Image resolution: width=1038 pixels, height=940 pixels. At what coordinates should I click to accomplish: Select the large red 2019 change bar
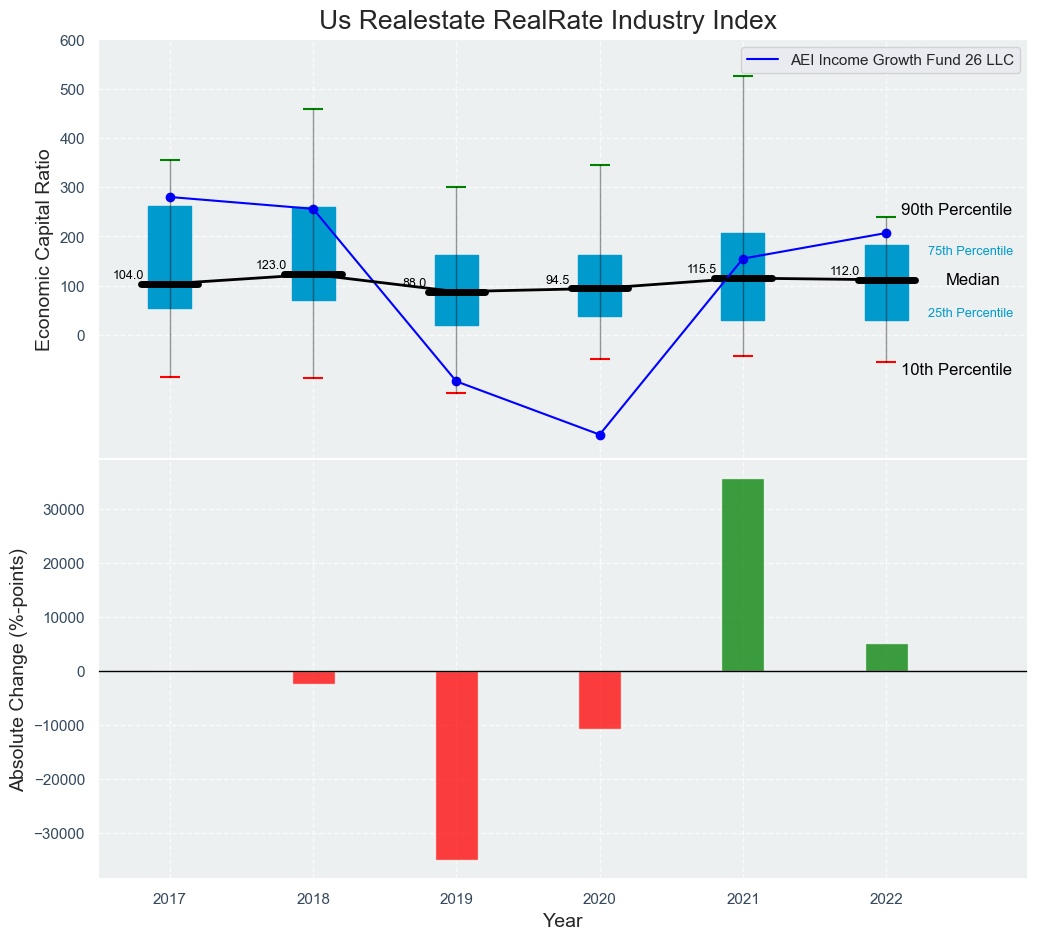click(456, 765)
